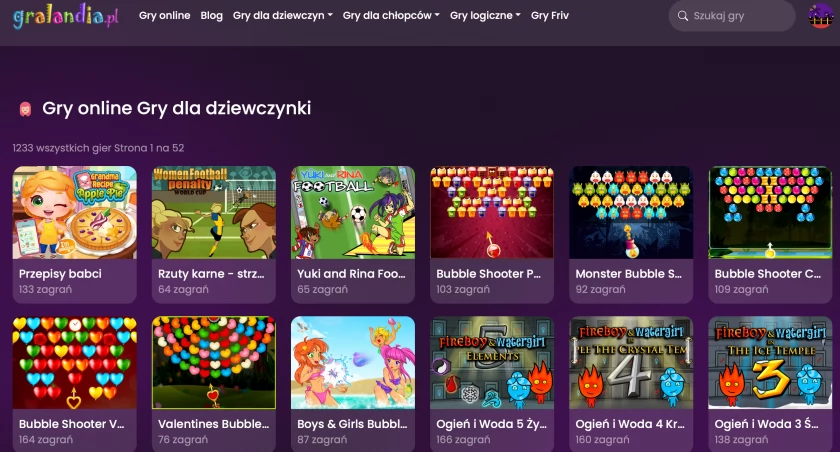Click the 103 zagrań play count

click(x=463, y=290)
